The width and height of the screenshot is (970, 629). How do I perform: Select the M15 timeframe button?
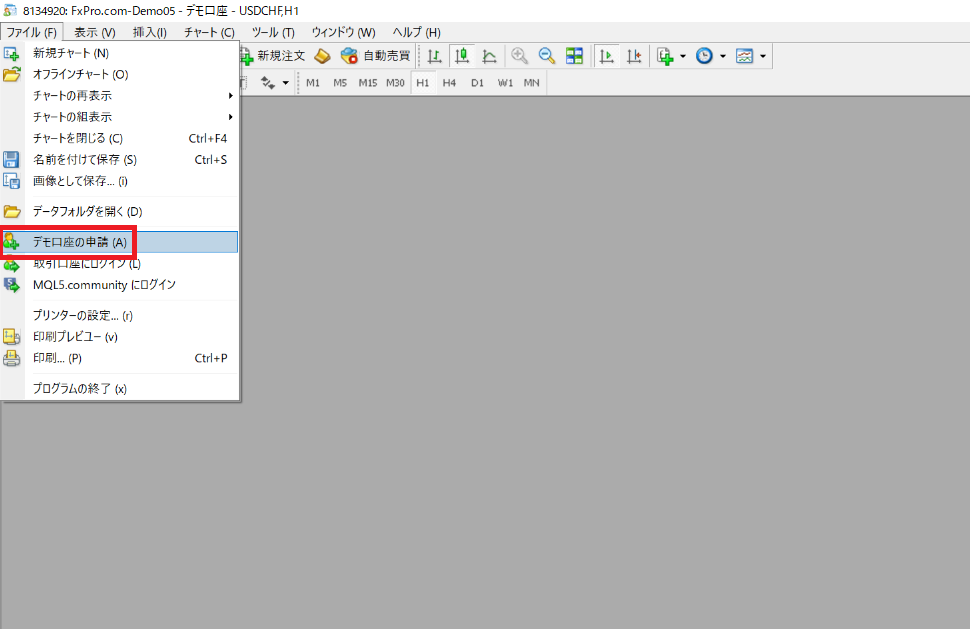pyautogui.click(x=367, y=83)
